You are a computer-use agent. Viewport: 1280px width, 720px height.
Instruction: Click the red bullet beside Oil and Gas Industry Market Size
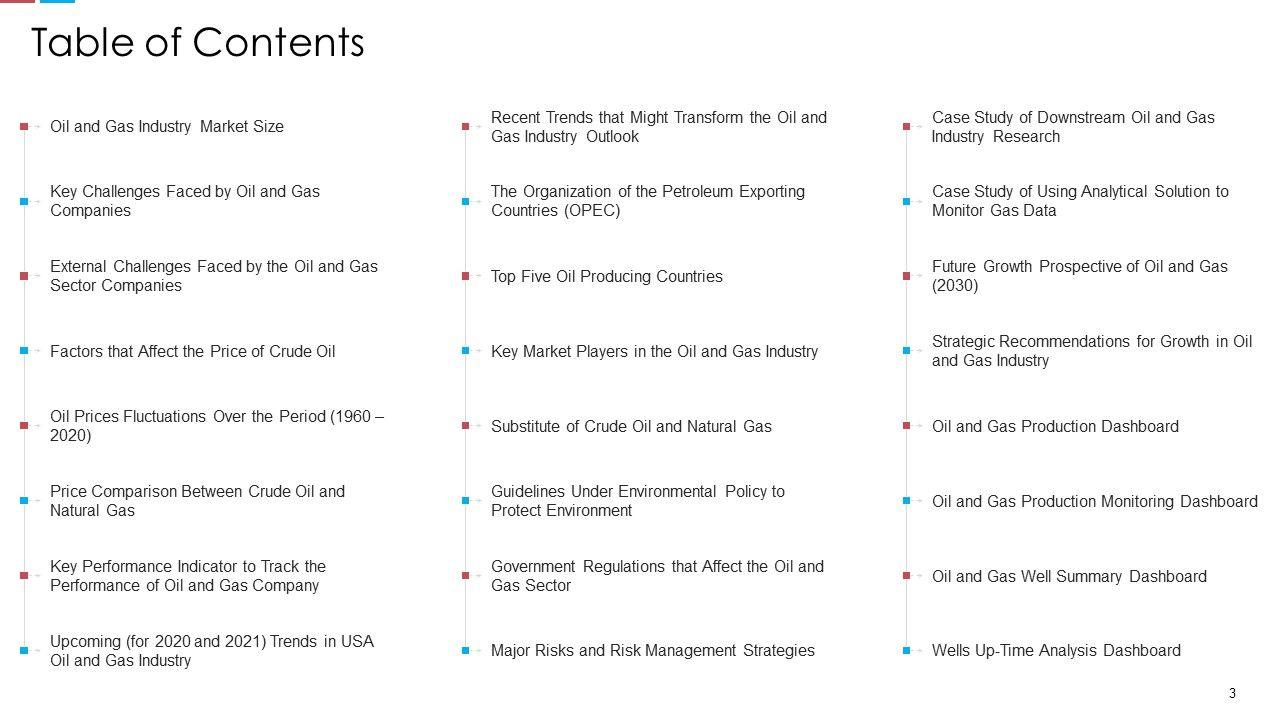tap(24, 127)
